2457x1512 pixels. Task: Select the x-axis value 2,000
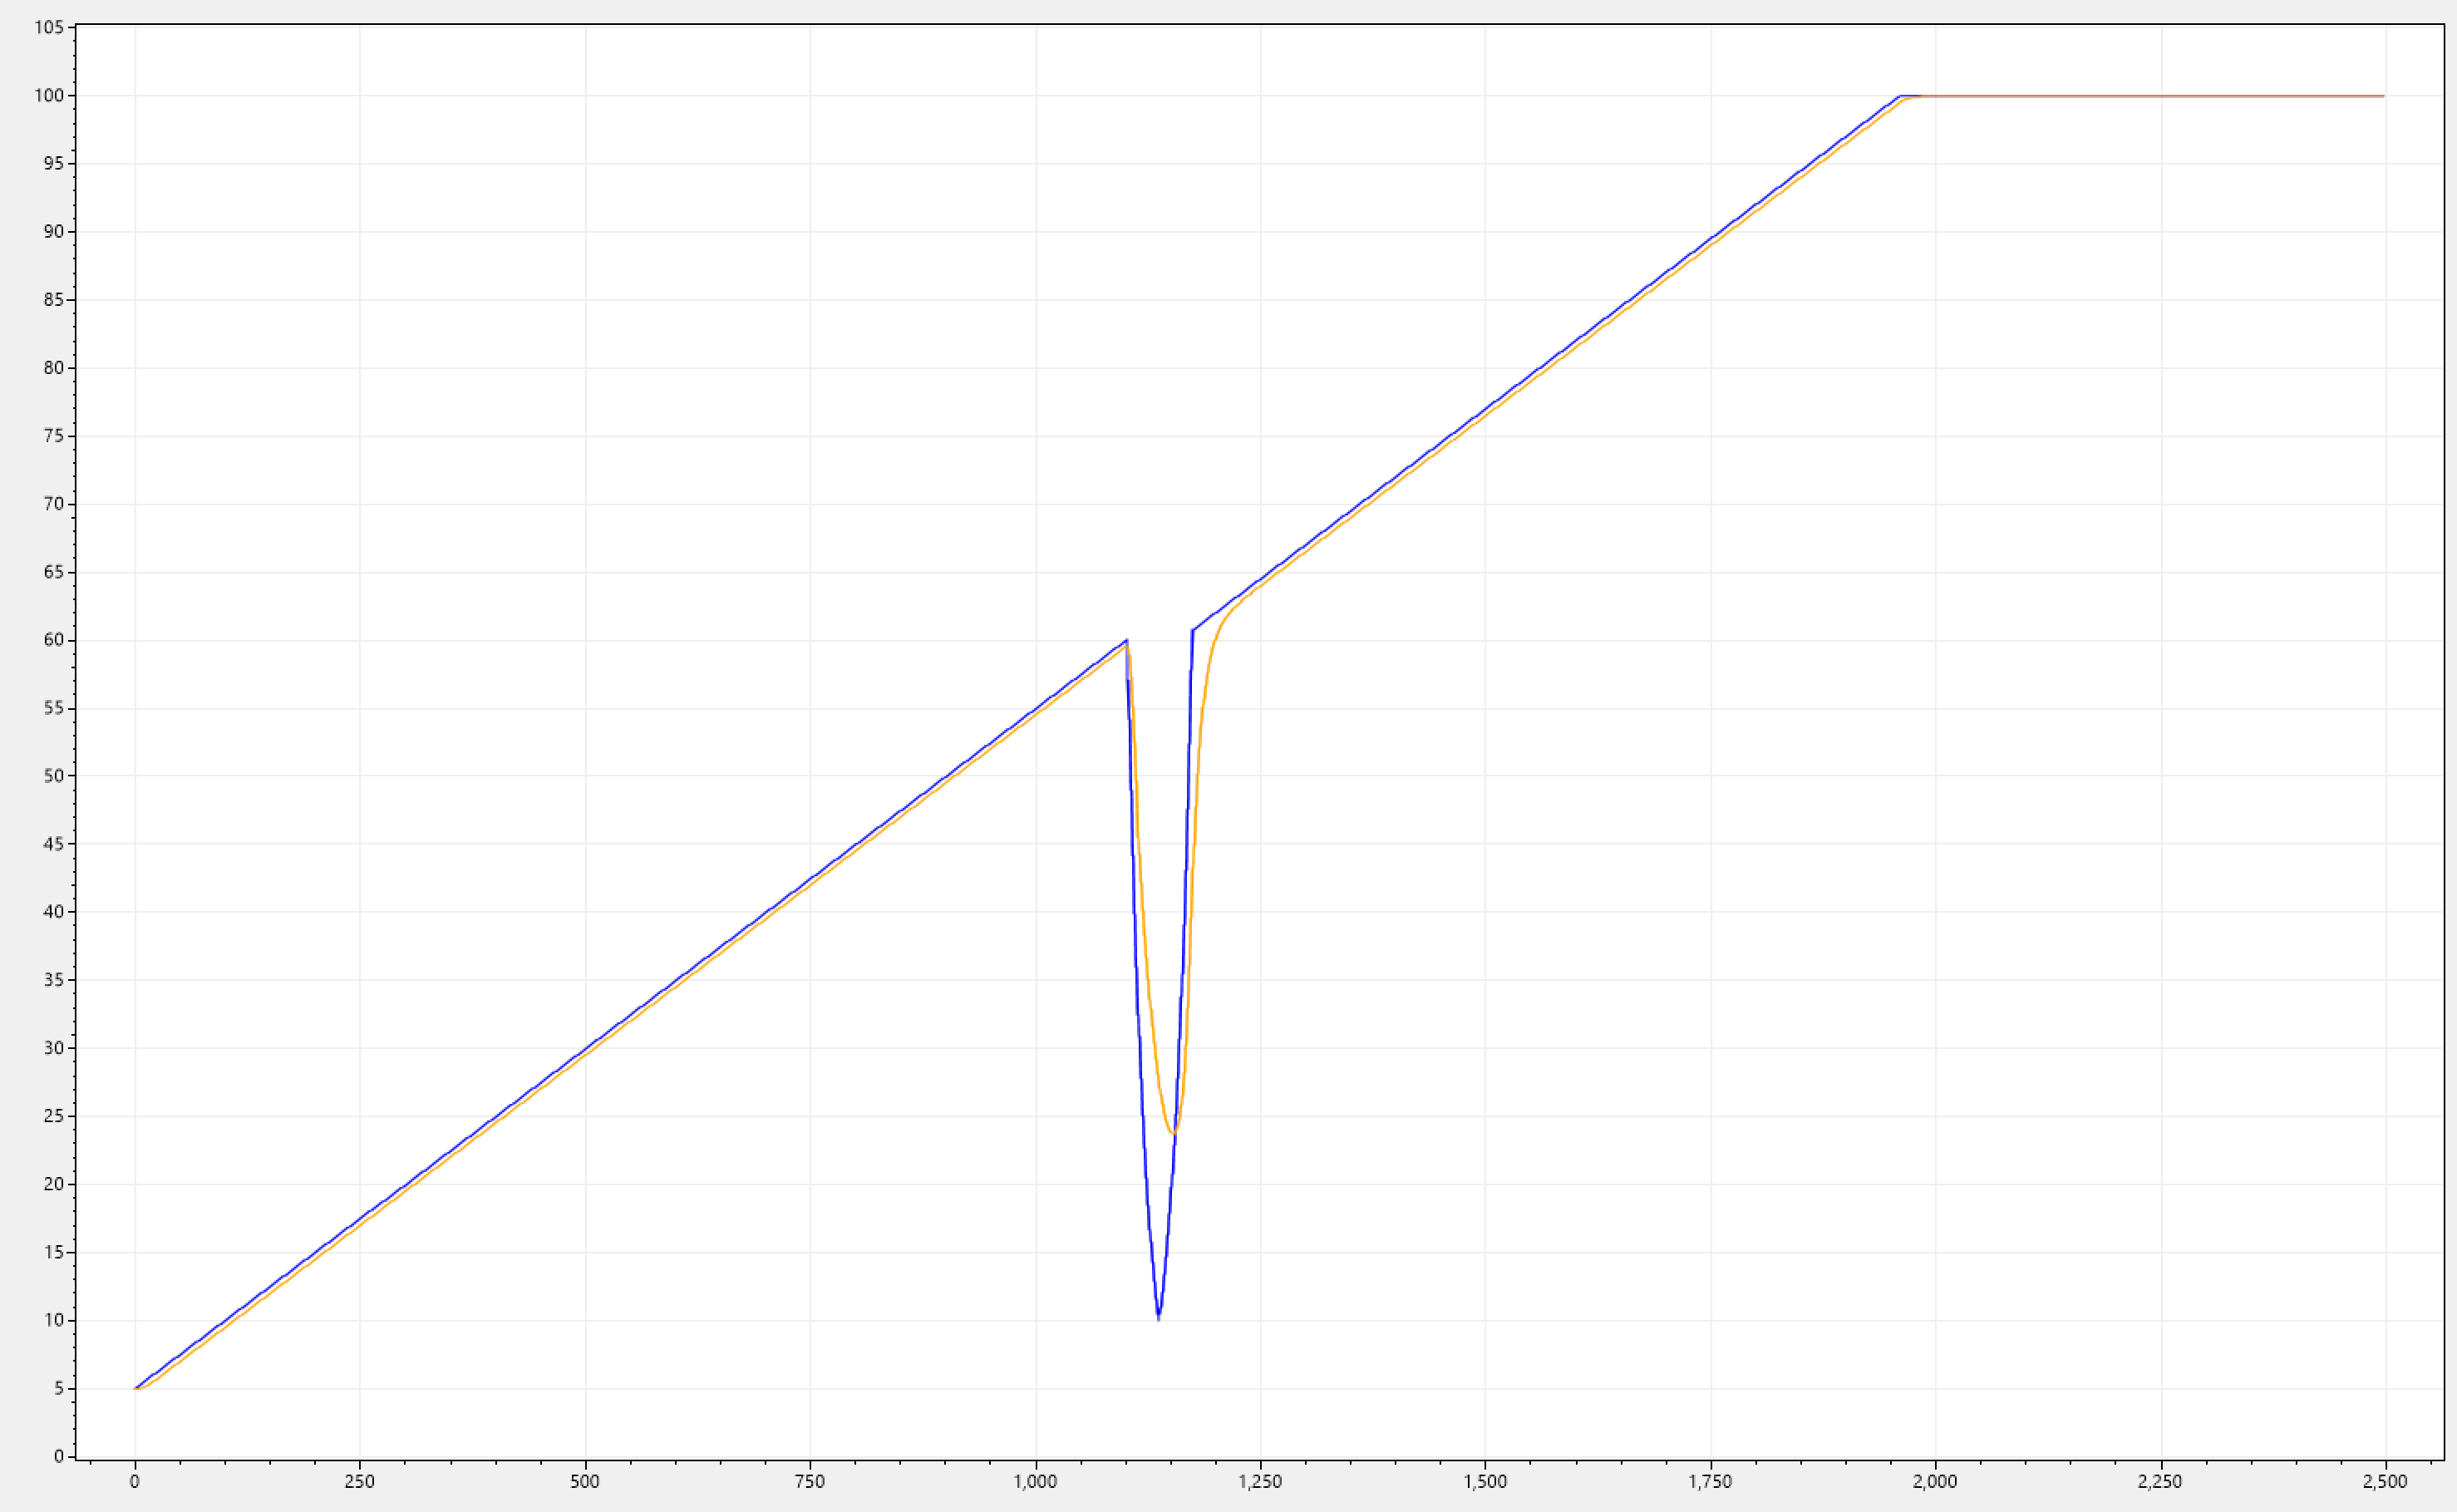pos(1935,1481)
